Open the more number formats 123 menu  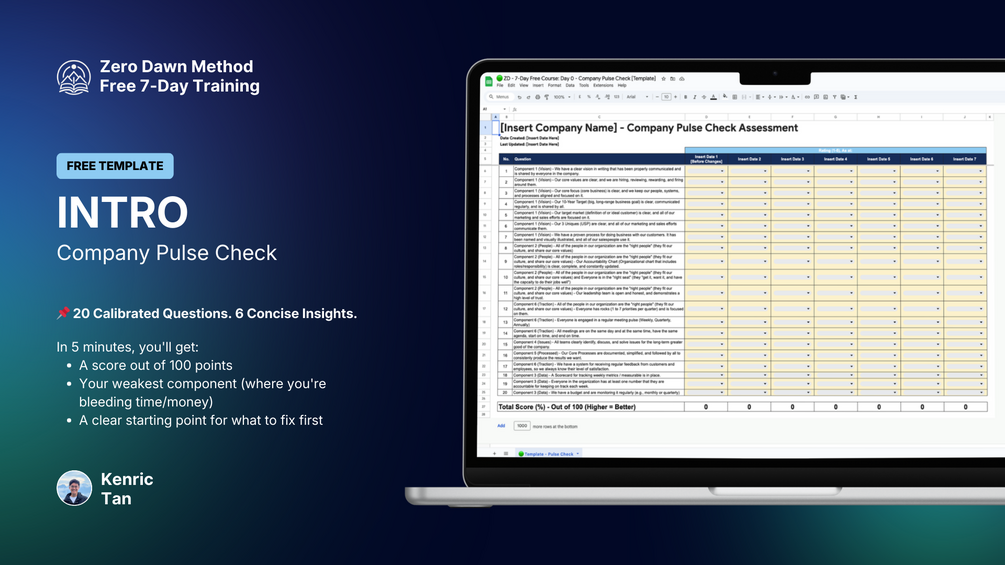(x=617, y=97)
